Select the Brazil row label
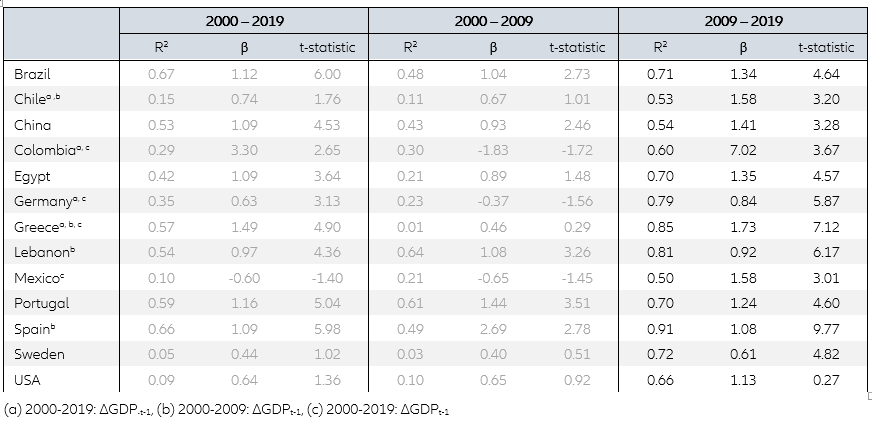The image size is (872, 423). [x=33, y=74]
